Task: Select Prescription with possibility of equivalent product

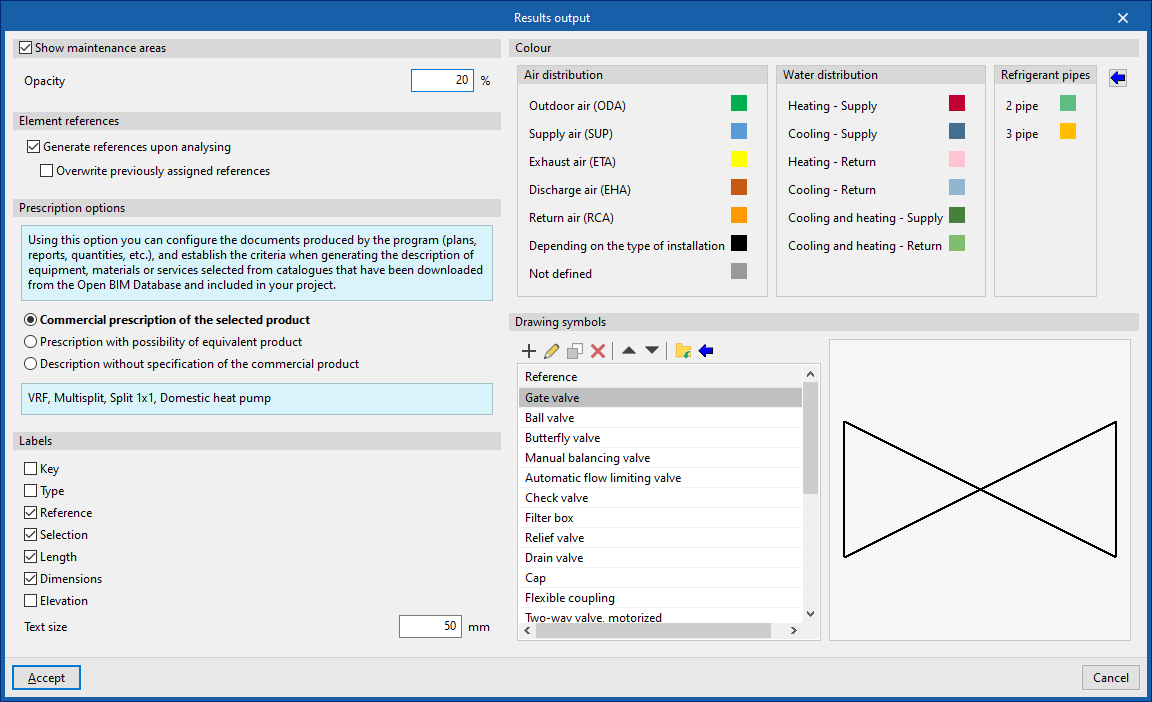Action: (x=31, y=342)
